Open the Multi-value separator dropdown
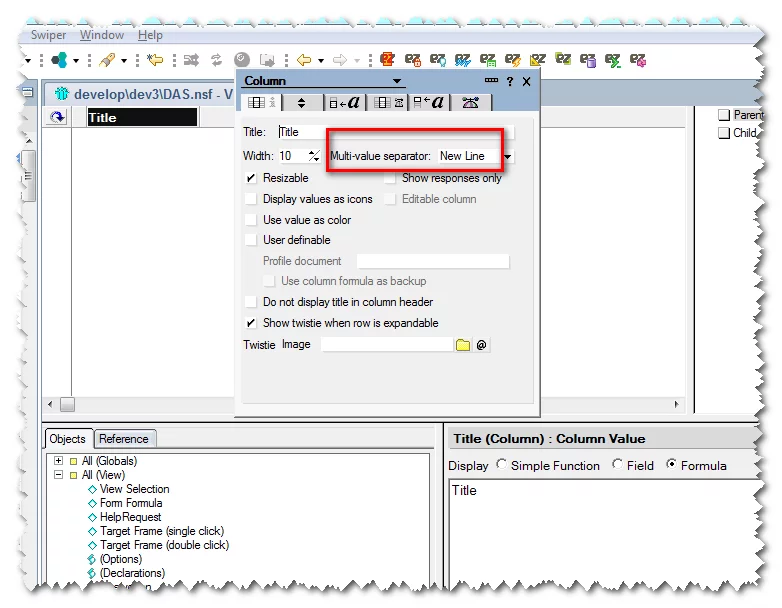This screenshot has height=608, width=782. click(x=508, y=157)
